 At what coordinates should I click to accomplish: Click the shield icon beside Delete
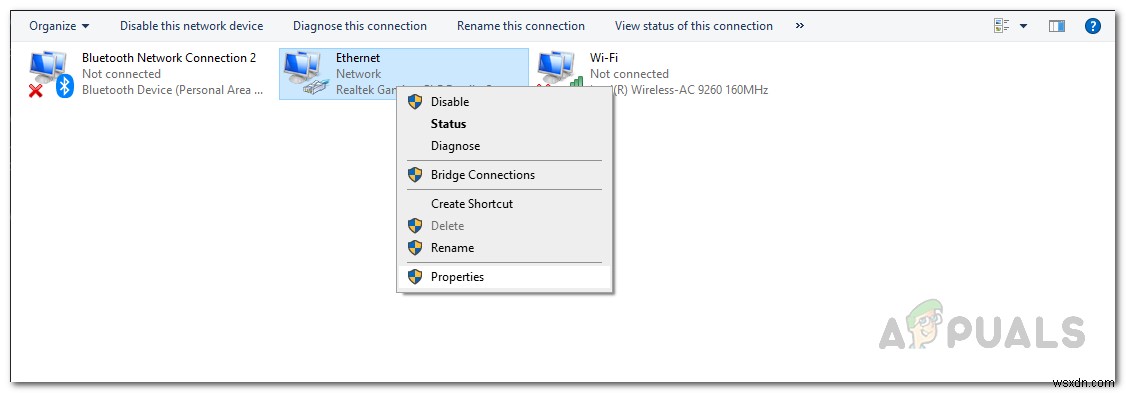click(x=415, y=226)
